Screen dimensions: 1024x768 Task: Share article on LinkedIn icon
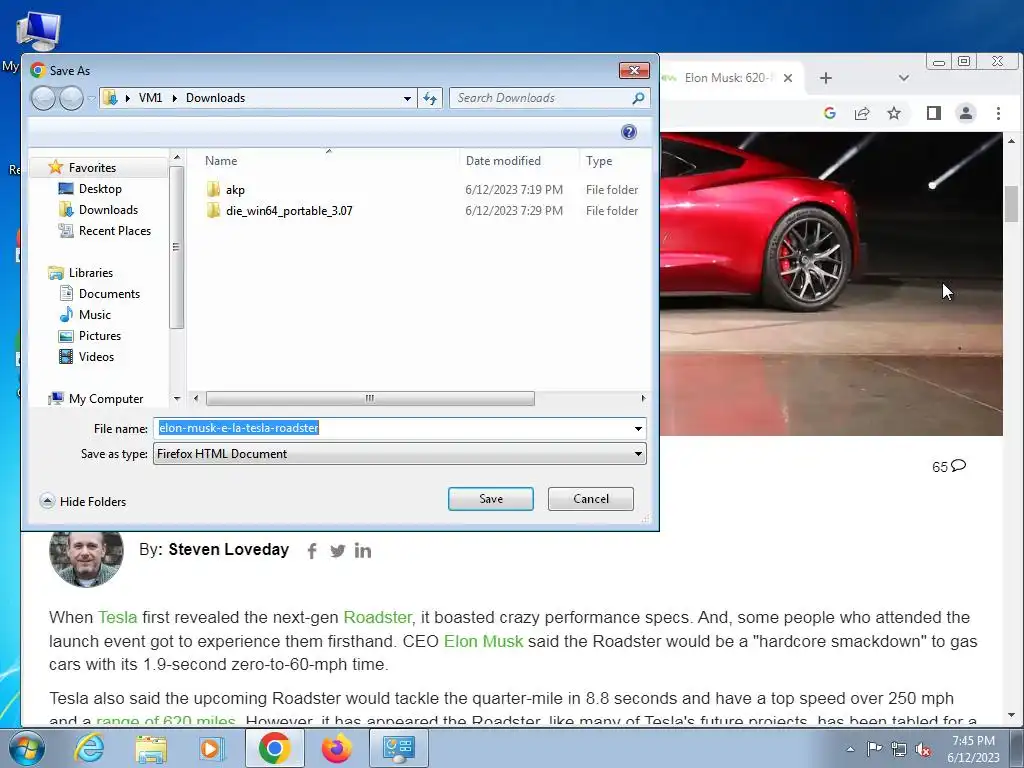[363, 551]
